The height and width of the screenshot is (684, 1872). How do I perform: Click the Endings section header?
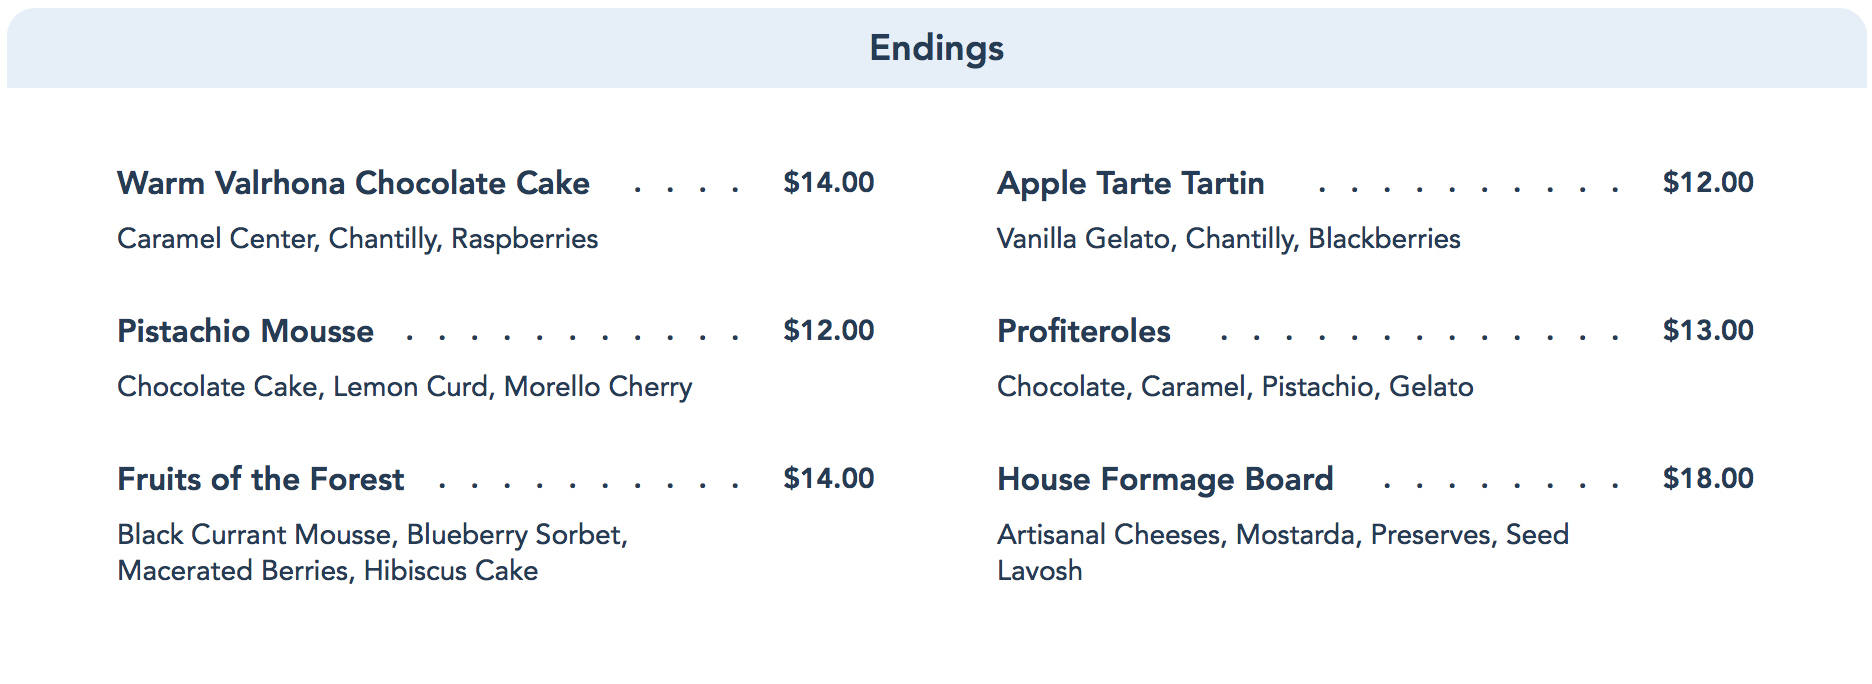point(936,48)
